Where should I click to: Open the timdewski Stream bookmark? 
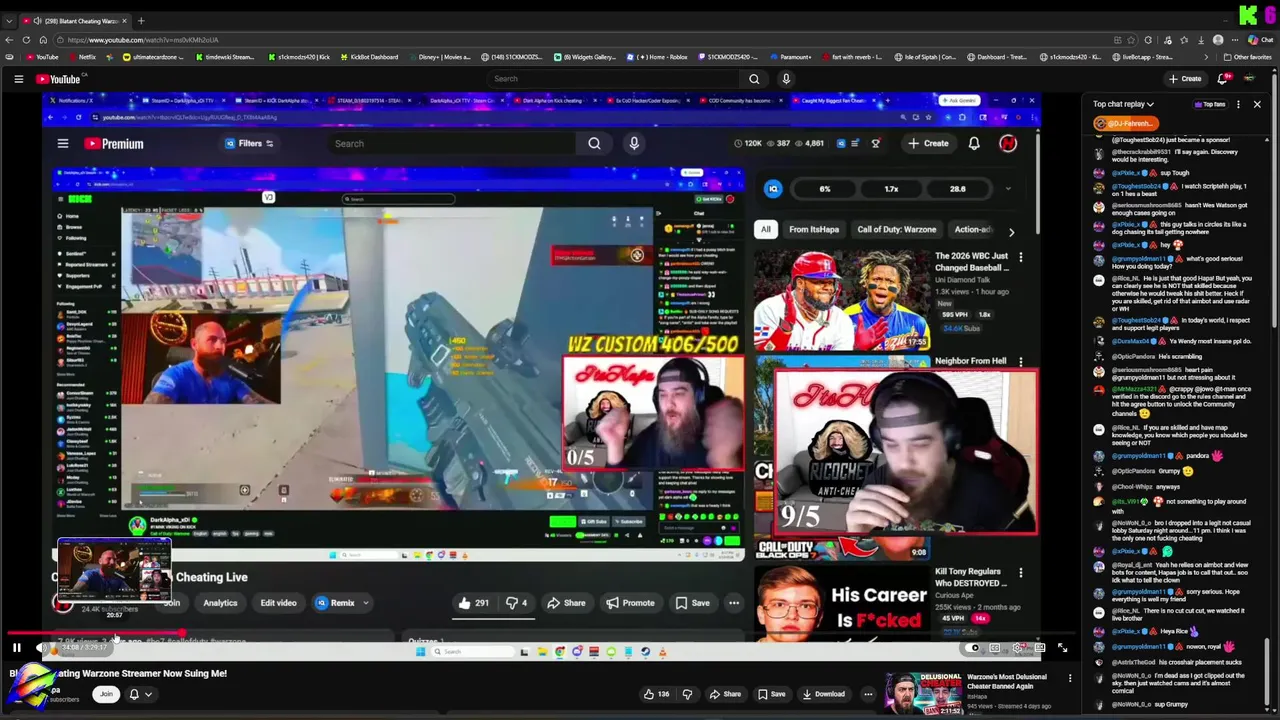[x=224, y=57]
